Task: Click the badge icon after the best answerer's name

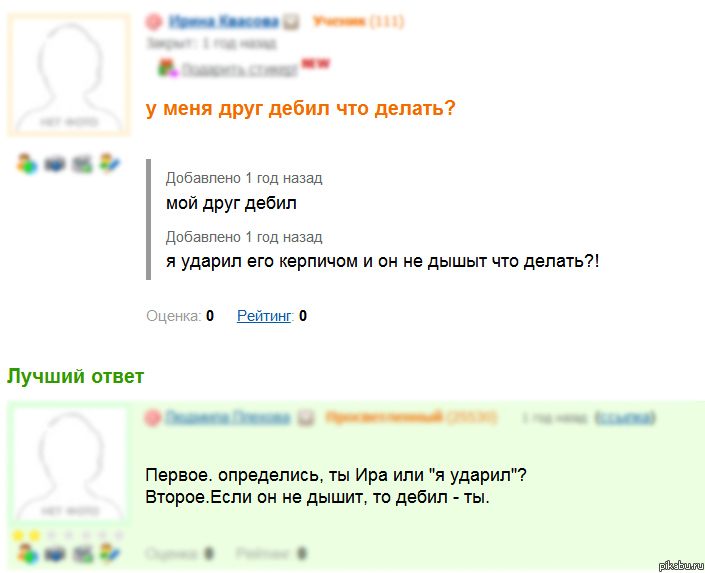Action: pyautogui.click(x=307, y=417)
